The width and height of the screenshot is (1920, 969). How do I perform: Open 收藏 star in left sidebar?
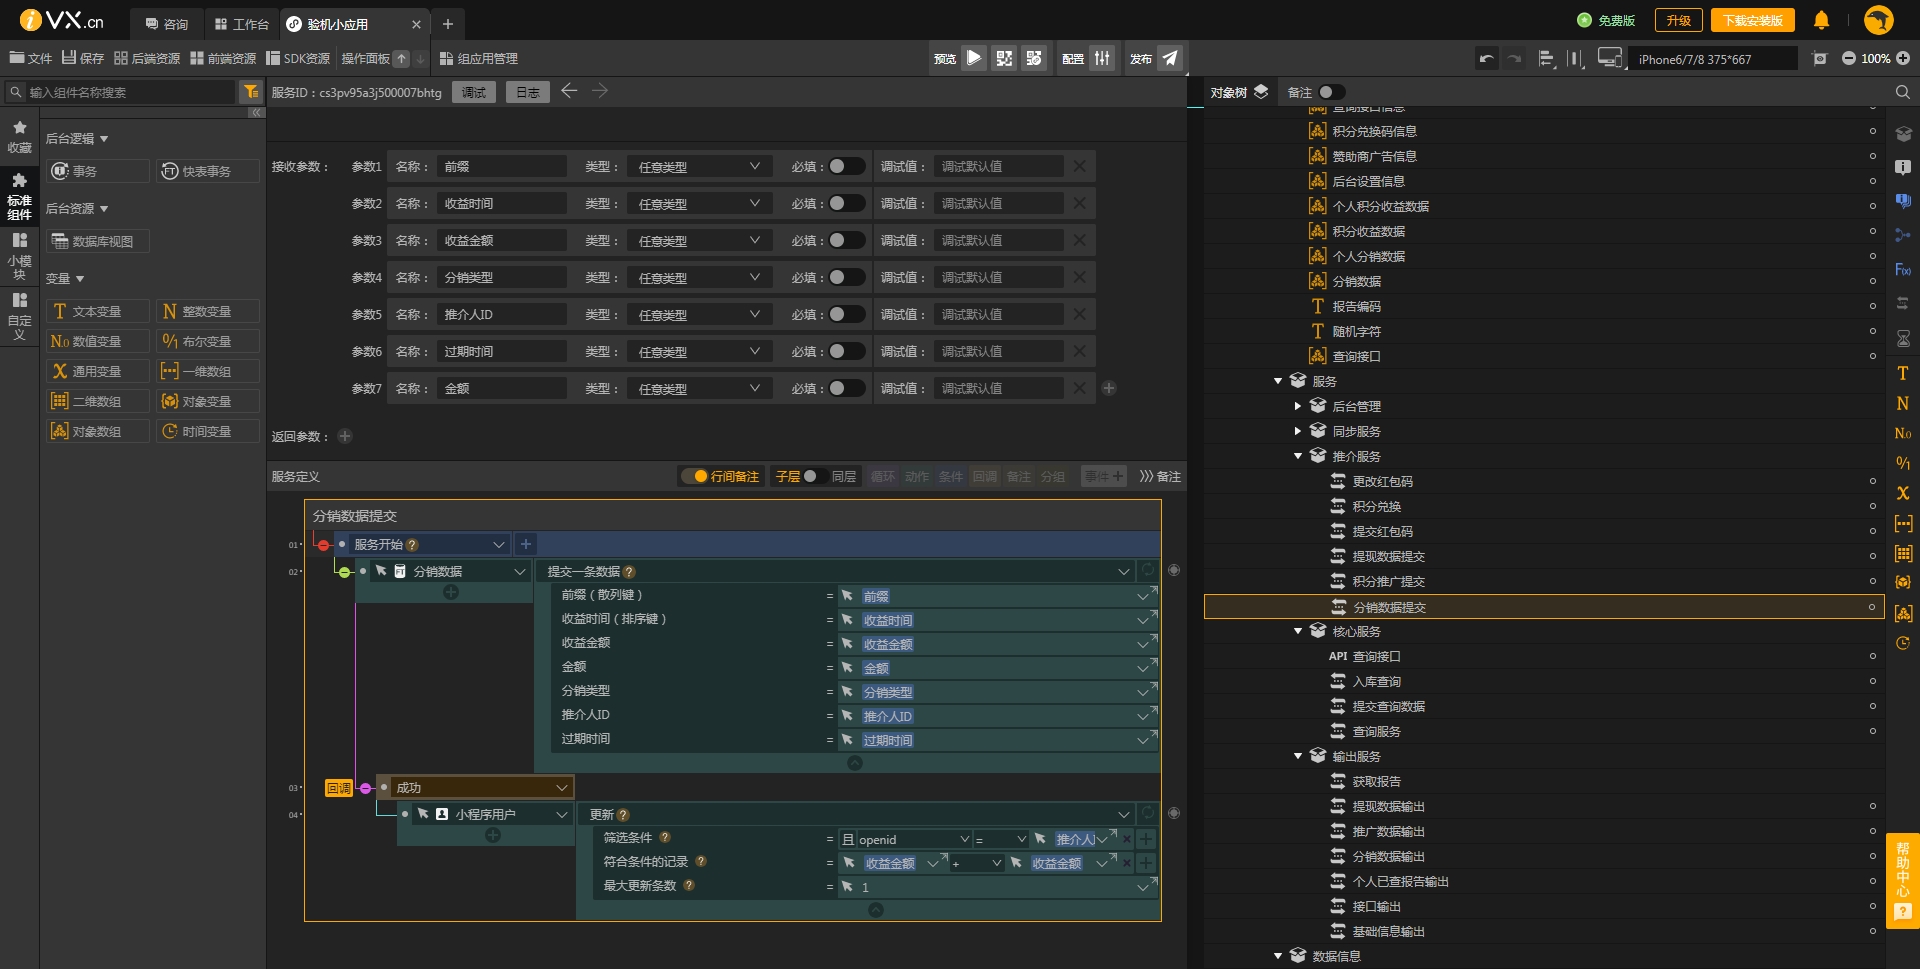19,137
